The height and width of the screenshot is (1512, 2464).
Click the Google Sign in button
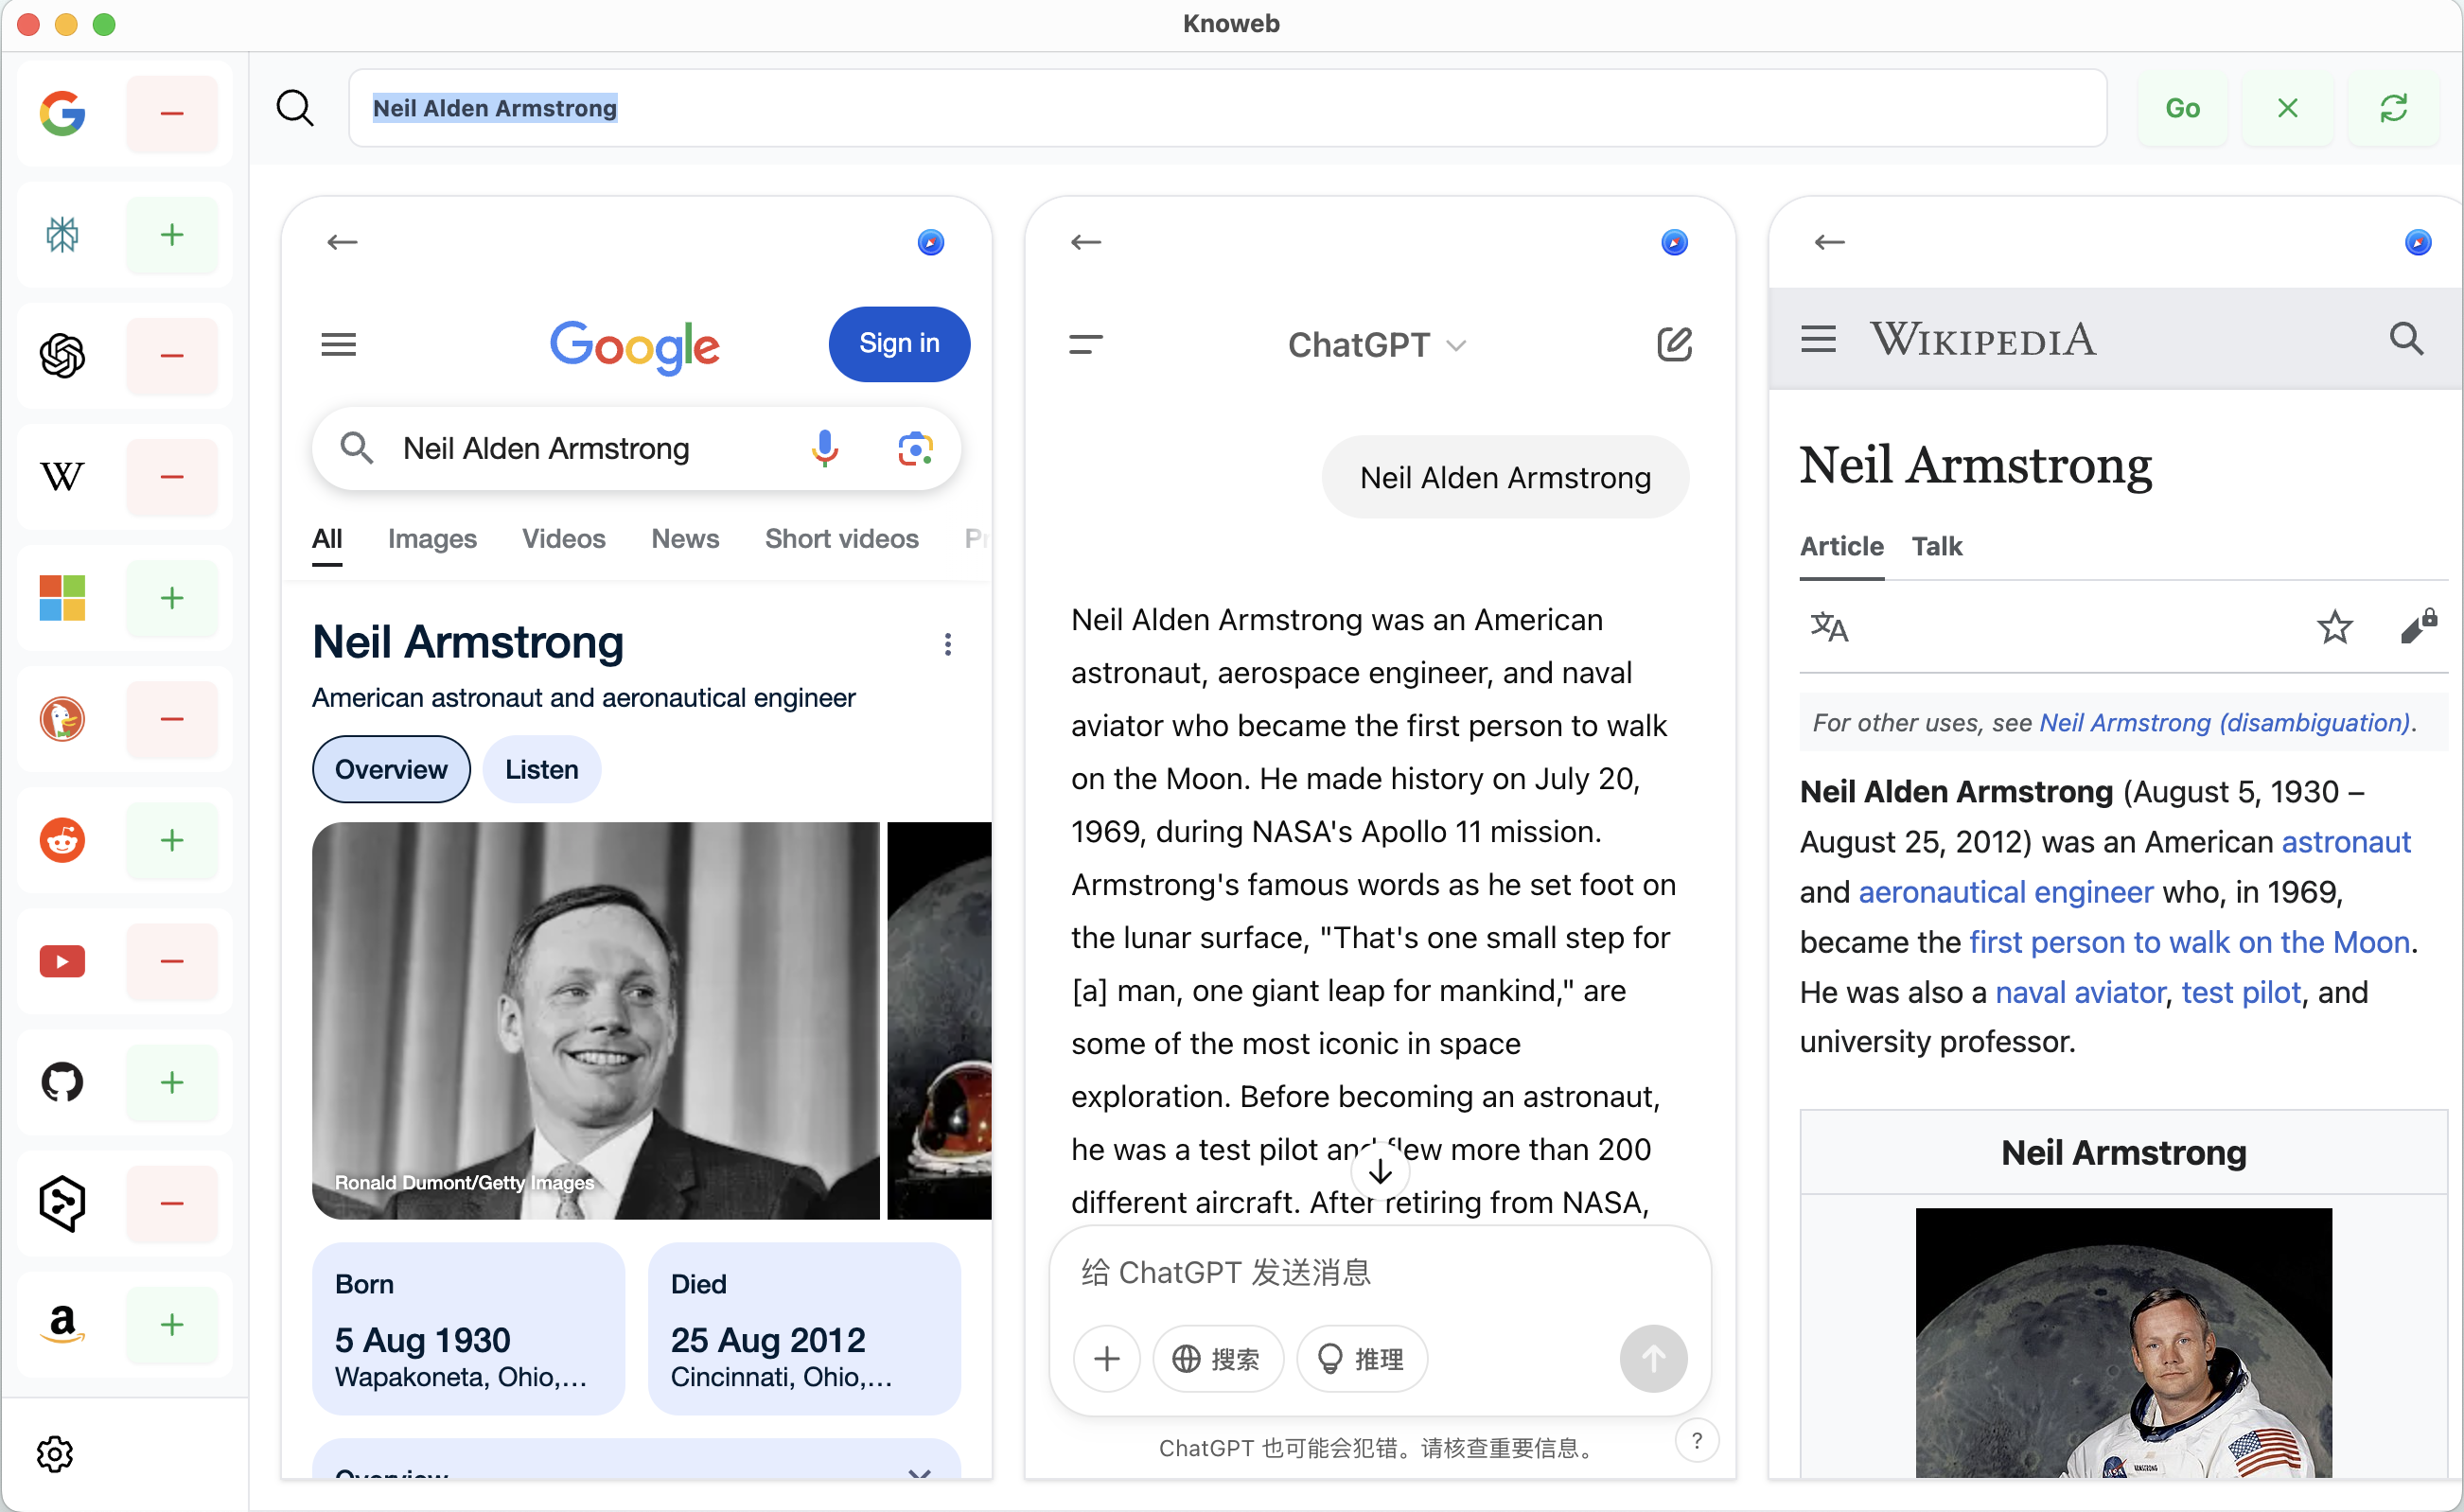point(899,344)
